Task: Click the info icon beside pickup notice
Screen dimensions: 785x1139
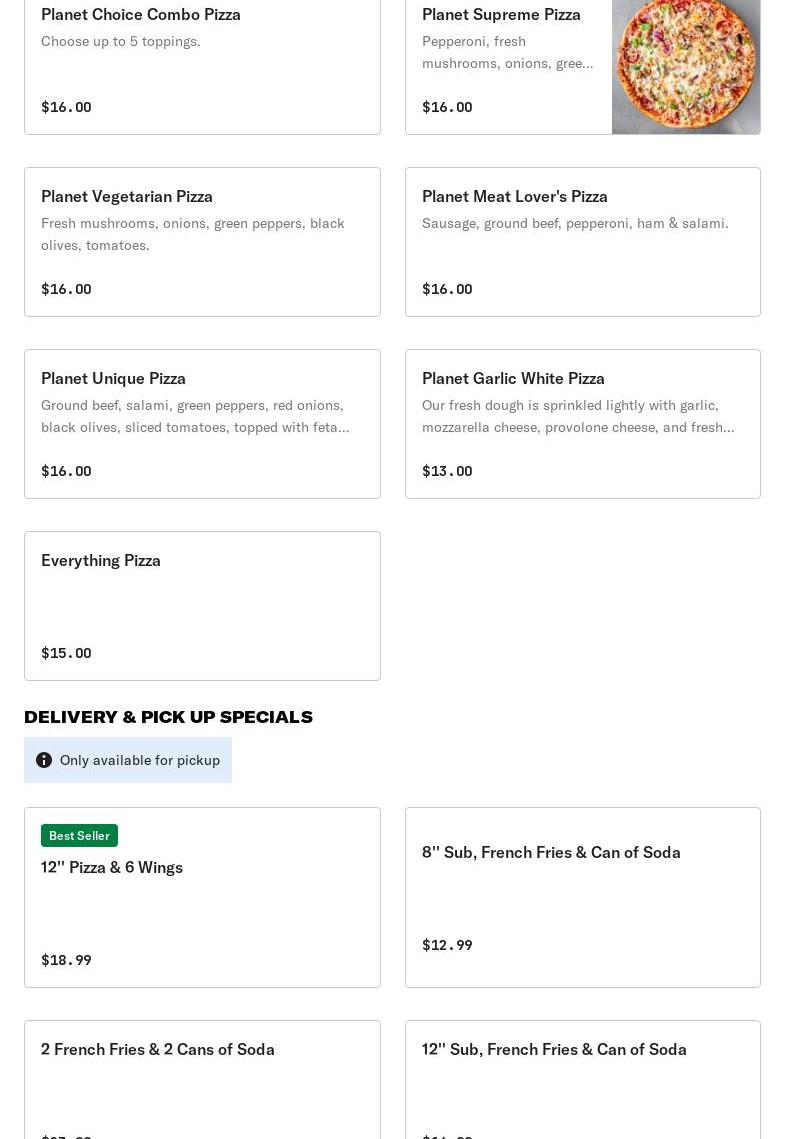Action: 44,760
